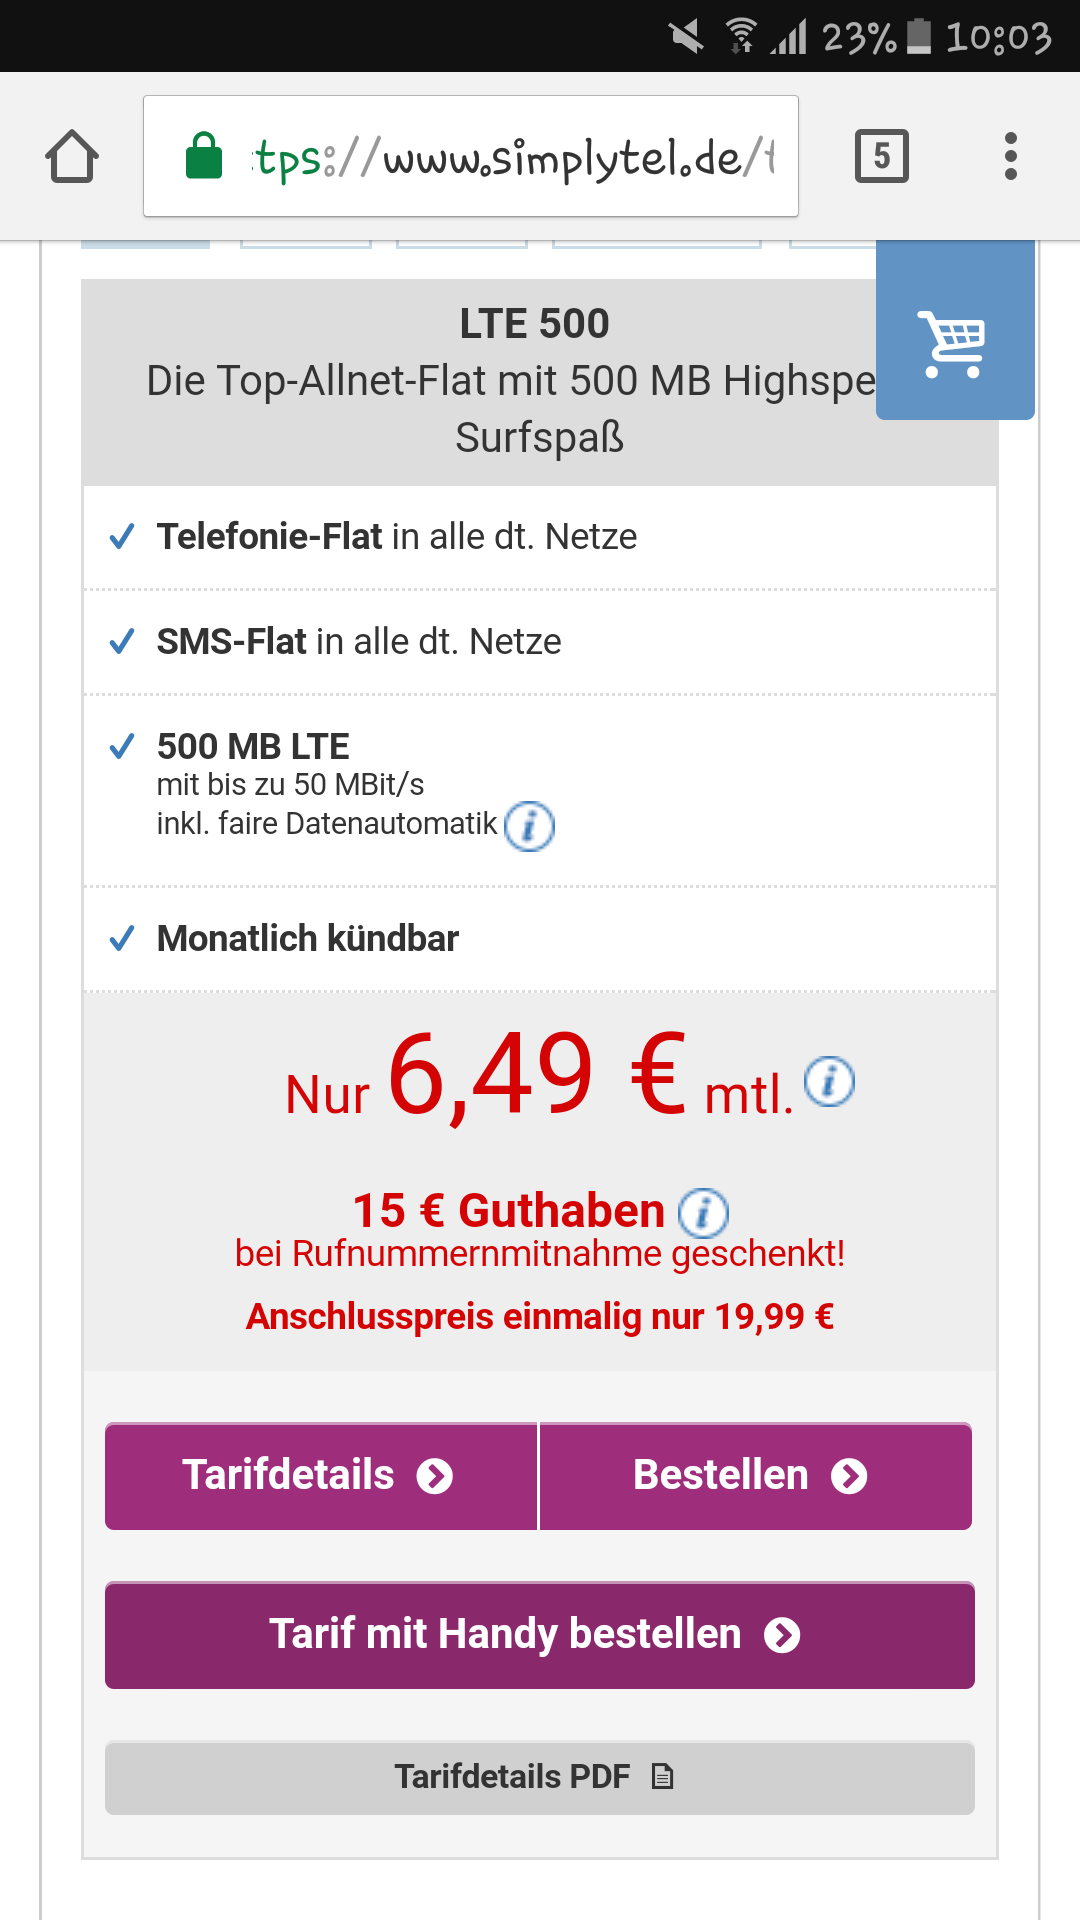Tap the Telefonie-Flat checkmark
Viewport: 1080px width, 1920px height.
[x=122, y=537]
